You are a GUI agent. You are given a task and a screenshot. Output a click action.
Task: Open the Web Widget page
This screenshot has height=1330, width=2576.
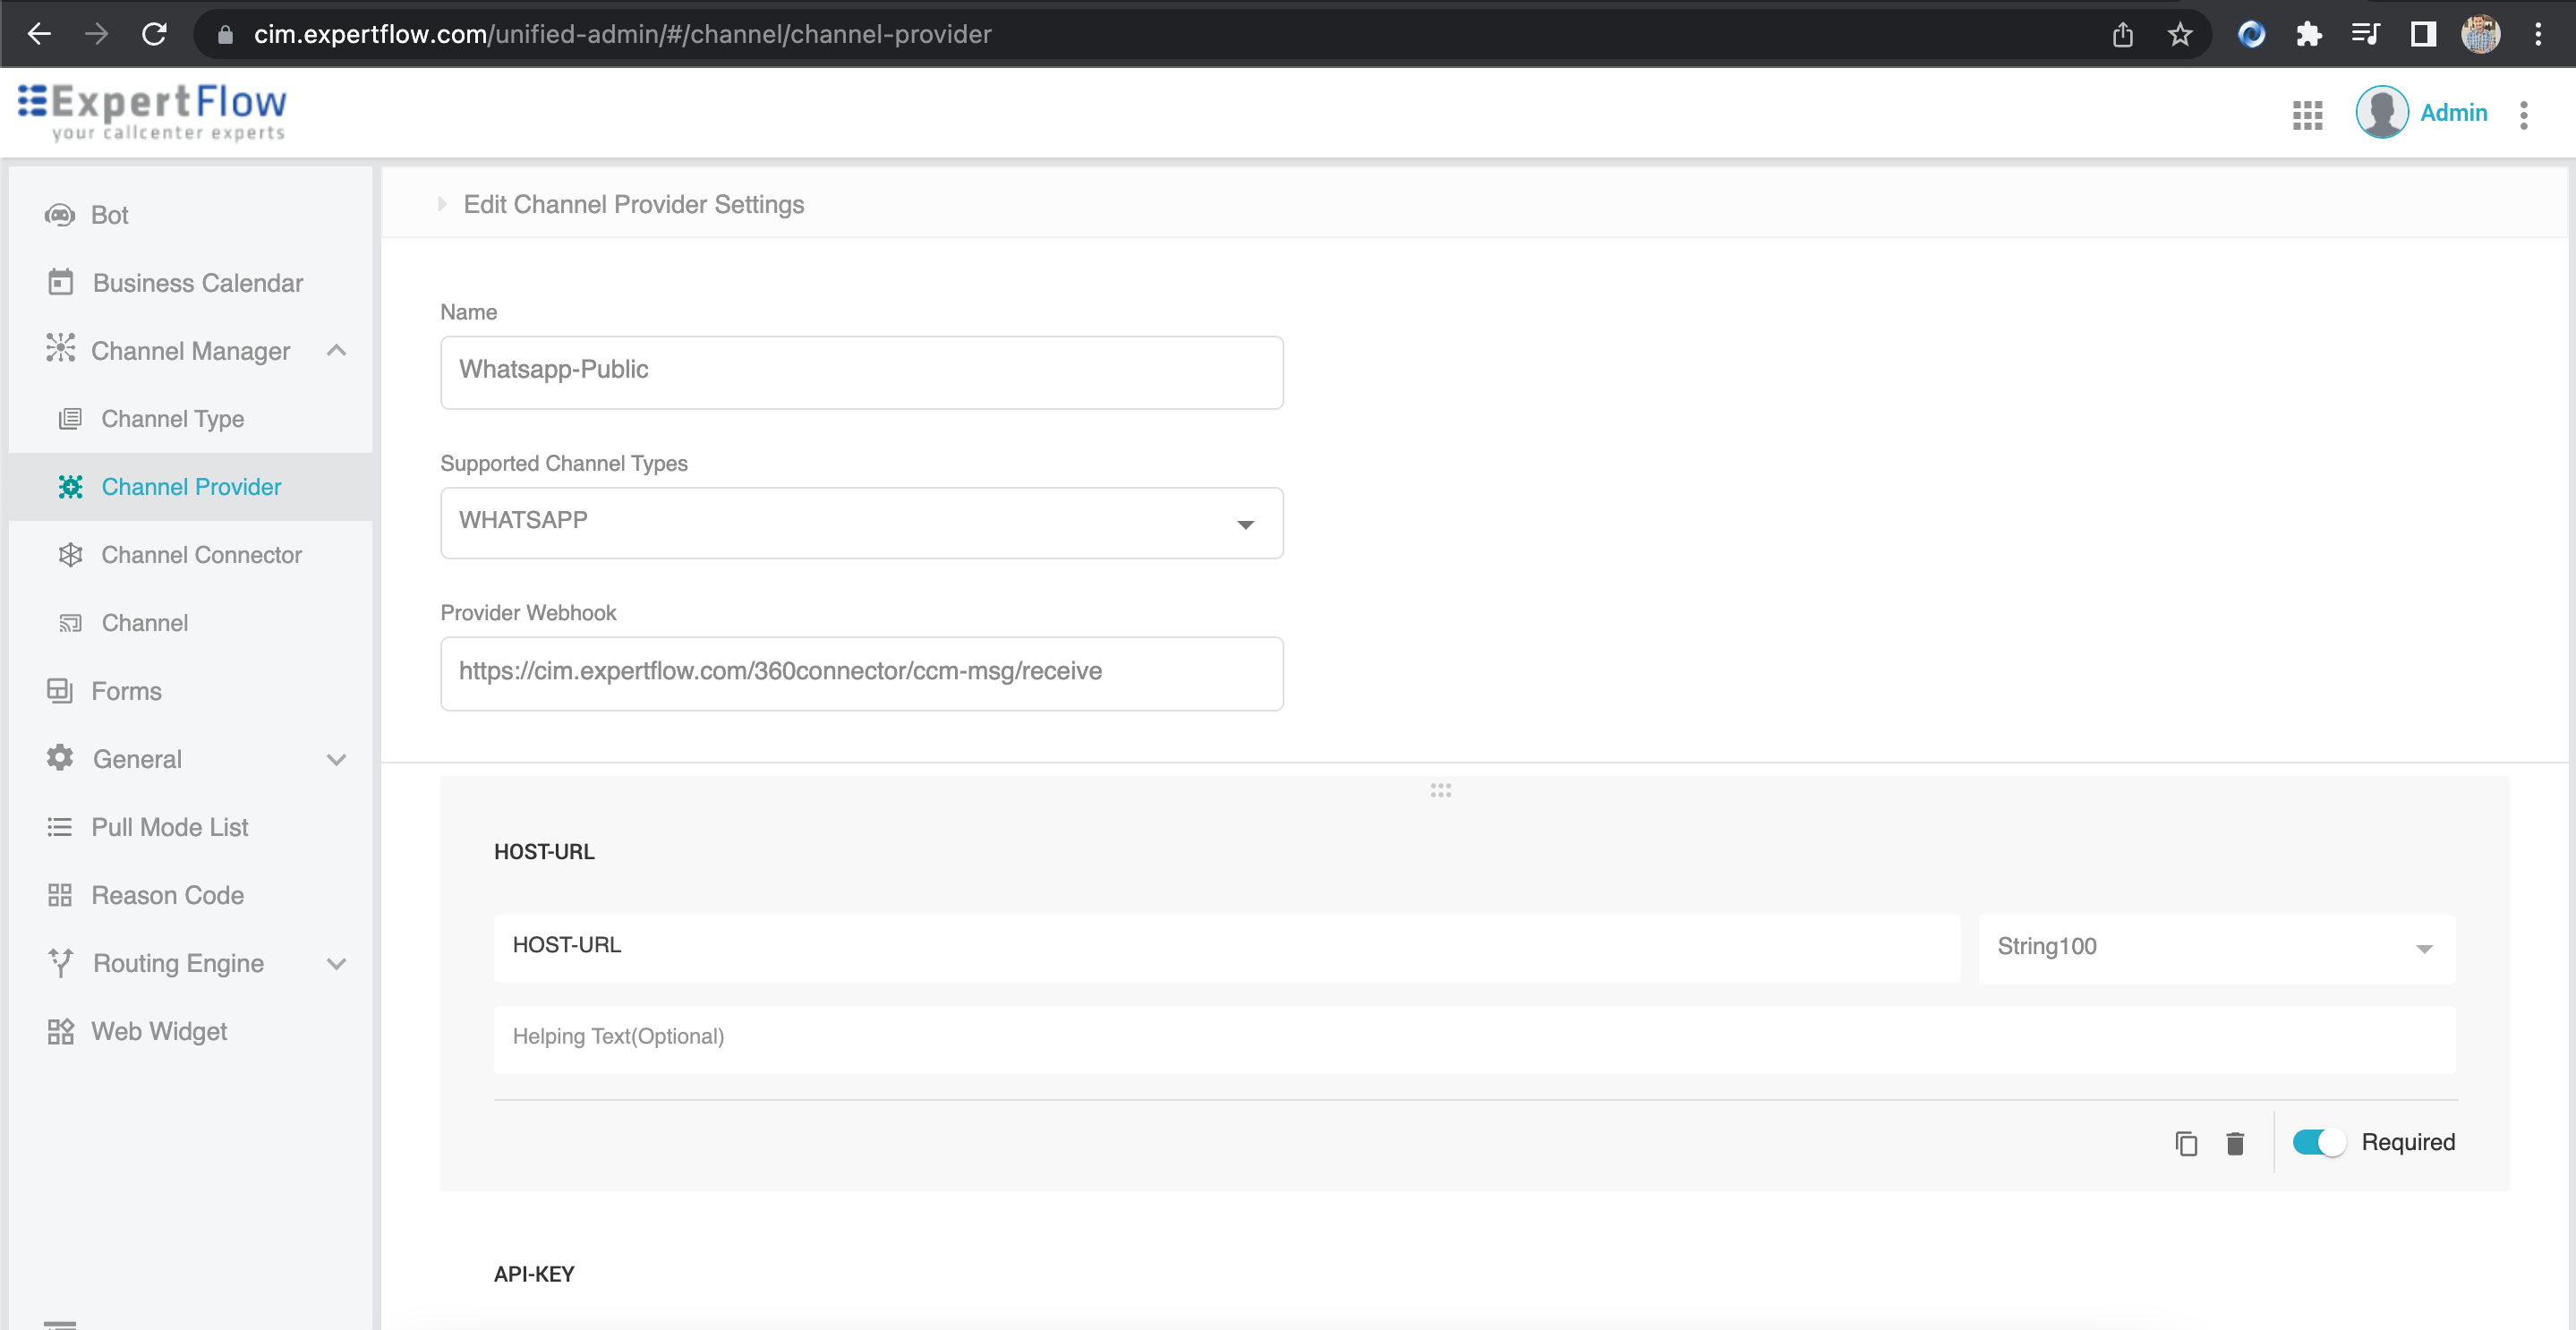(x=159, y=1031)
